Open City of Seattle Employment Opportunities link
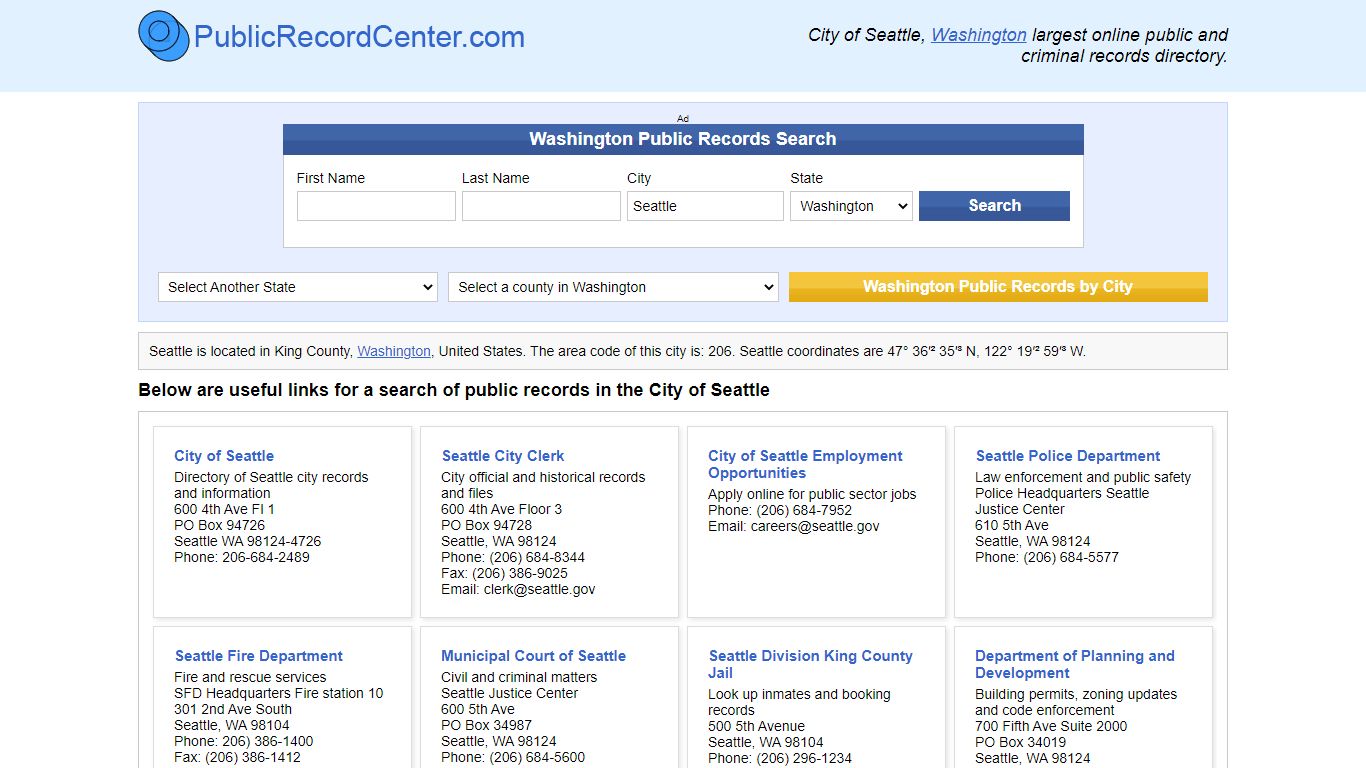The width and height of the screenshot is (1366, 768). coord(805,464)
